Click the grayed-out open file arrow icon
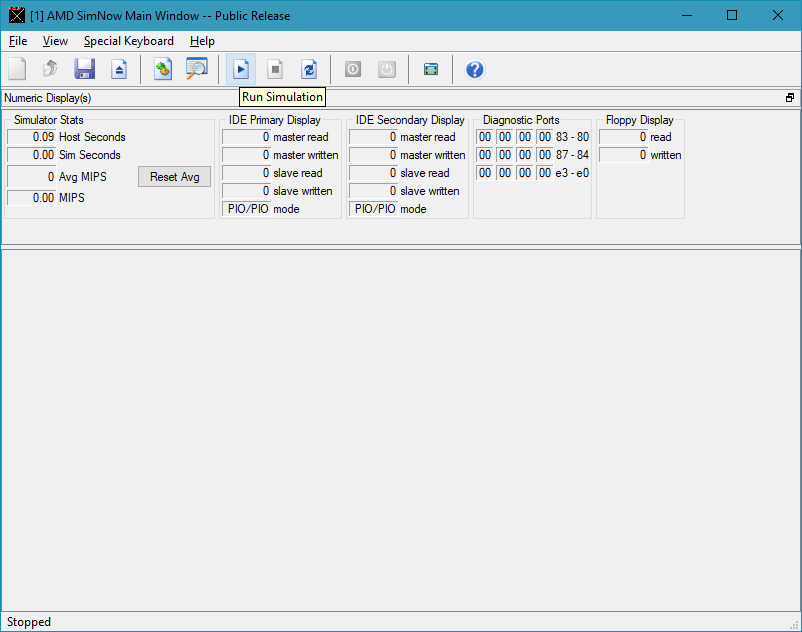The width and height of the screenshot is (802, 632). (50, 69)
